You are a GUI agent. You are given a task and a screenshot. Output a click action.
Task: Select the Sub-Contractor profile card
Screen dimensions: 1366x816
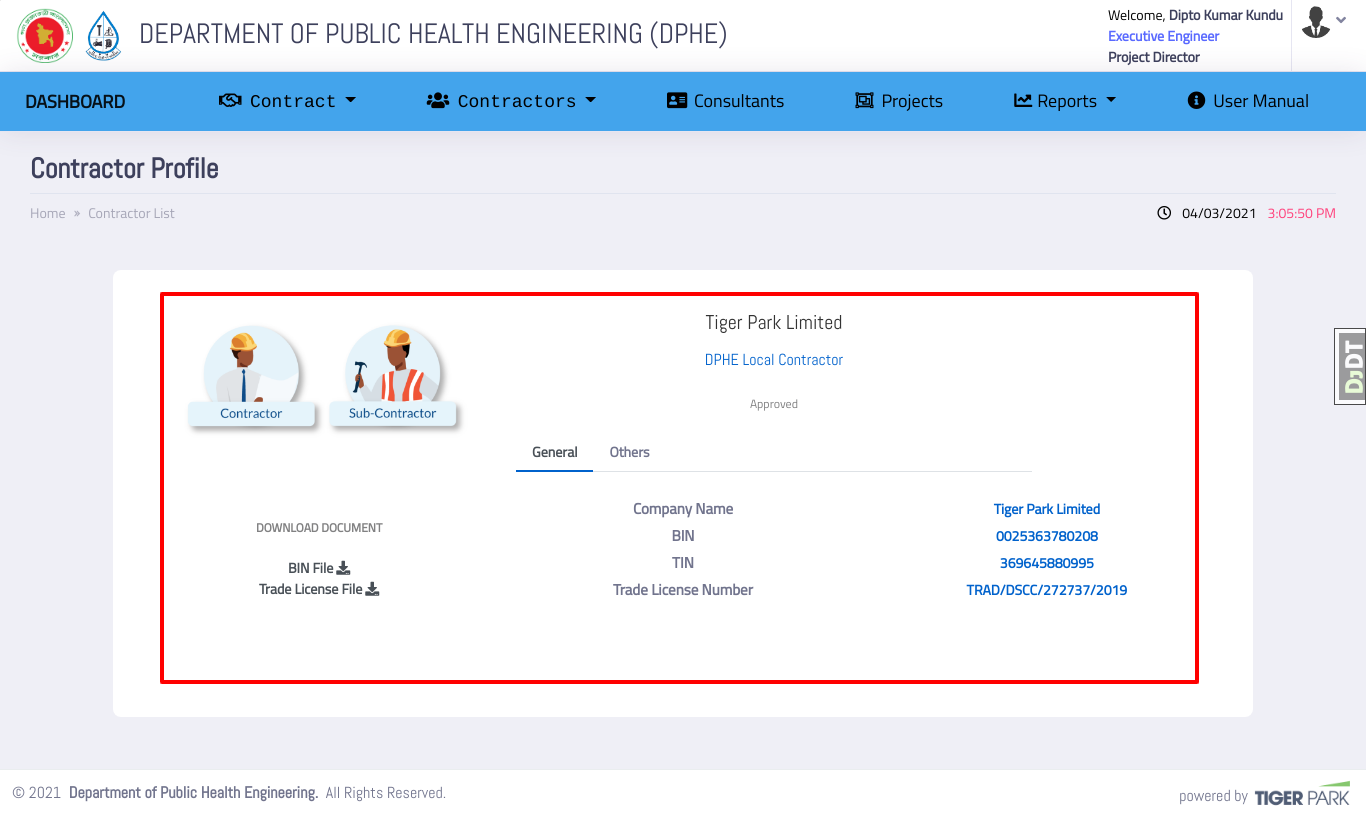coord(393,375)
